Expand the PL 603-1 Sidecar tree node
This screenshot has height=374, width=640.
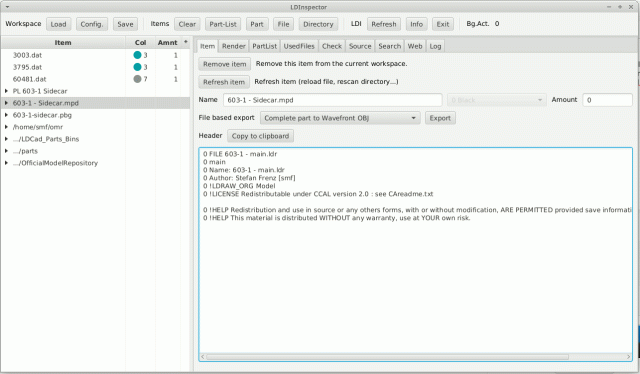(7, 91)
